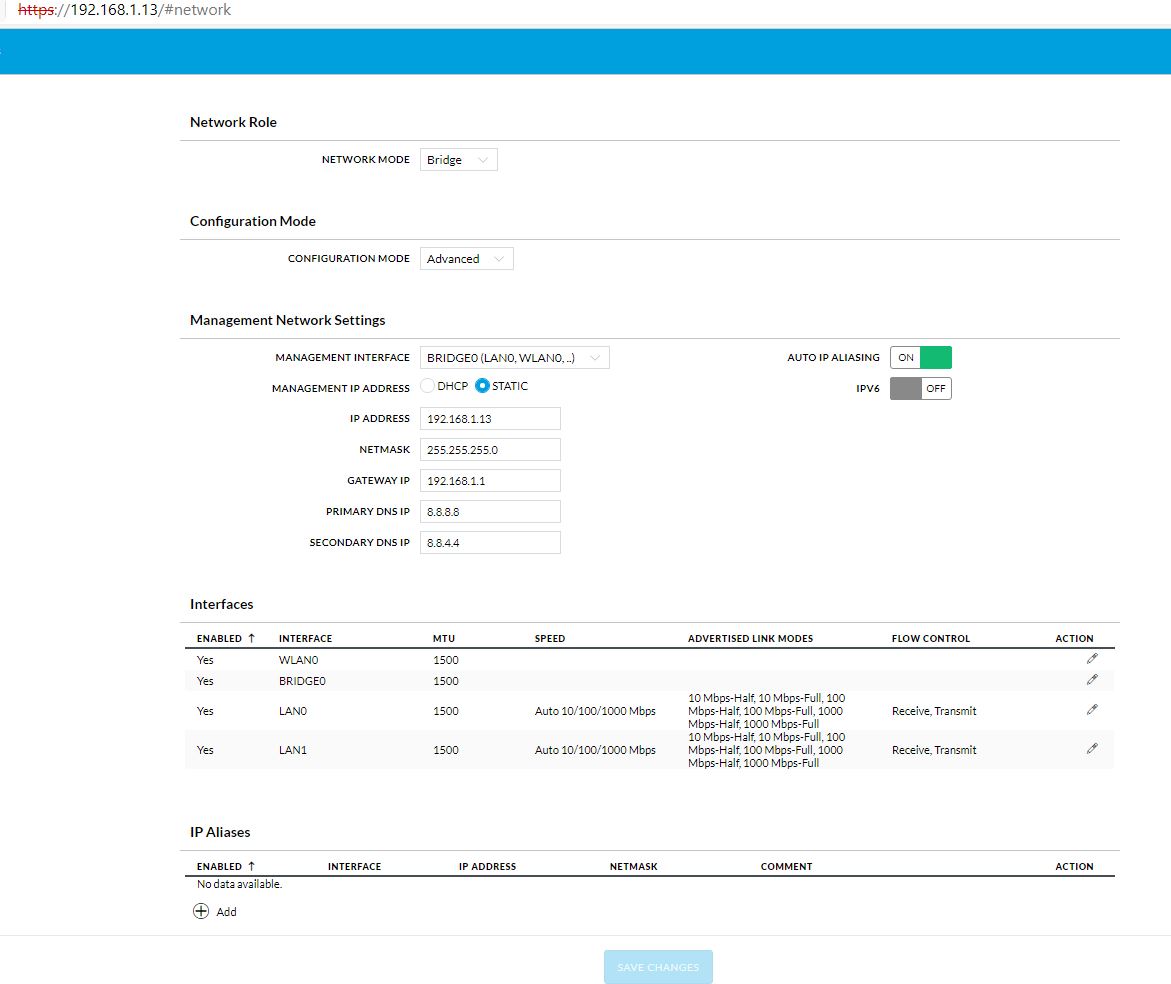Click the LAN0 advertised link modes text
The width and height of the screenshot is (1171, 984).
[766, 711]
